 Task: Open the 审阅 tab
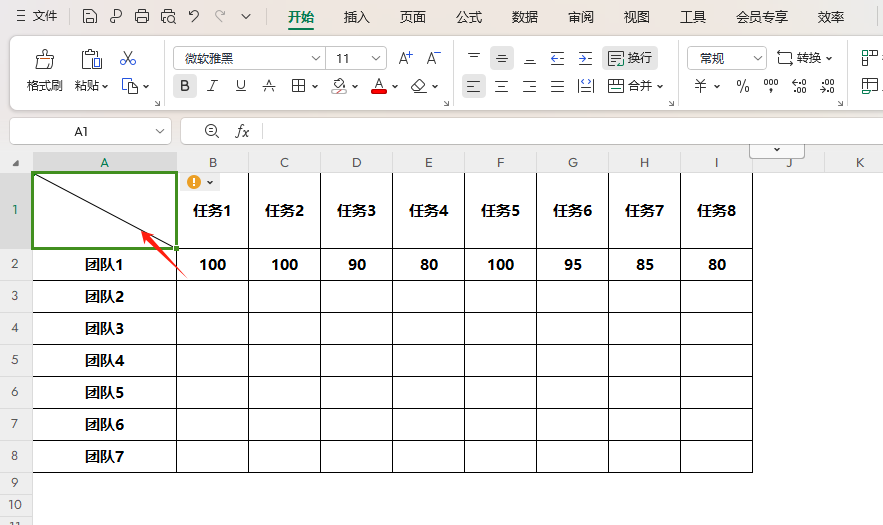581,17
